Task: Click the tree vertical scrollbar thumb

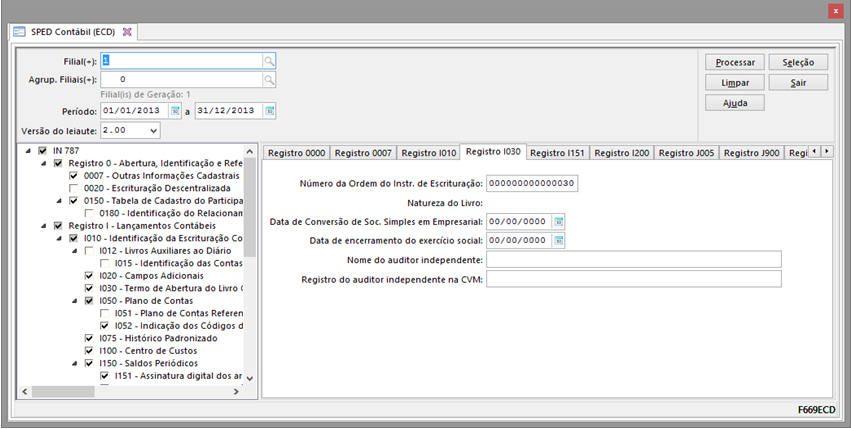Action: point(250,207)
